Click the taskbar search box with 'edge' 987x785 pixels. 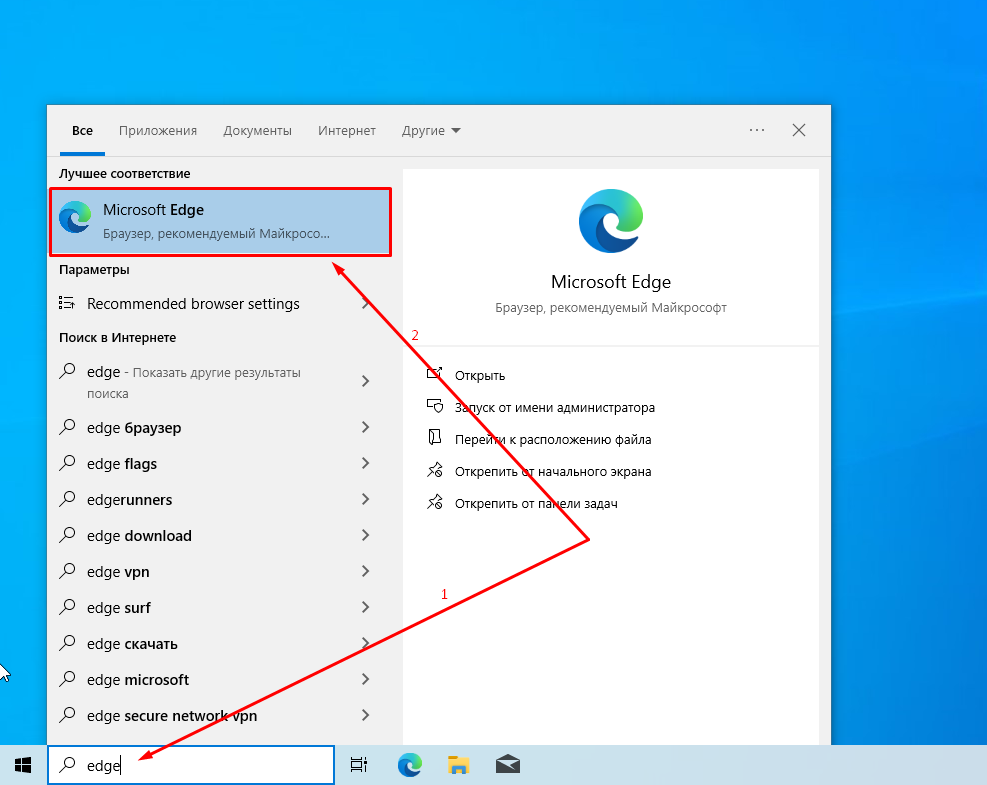coord(190,765)
